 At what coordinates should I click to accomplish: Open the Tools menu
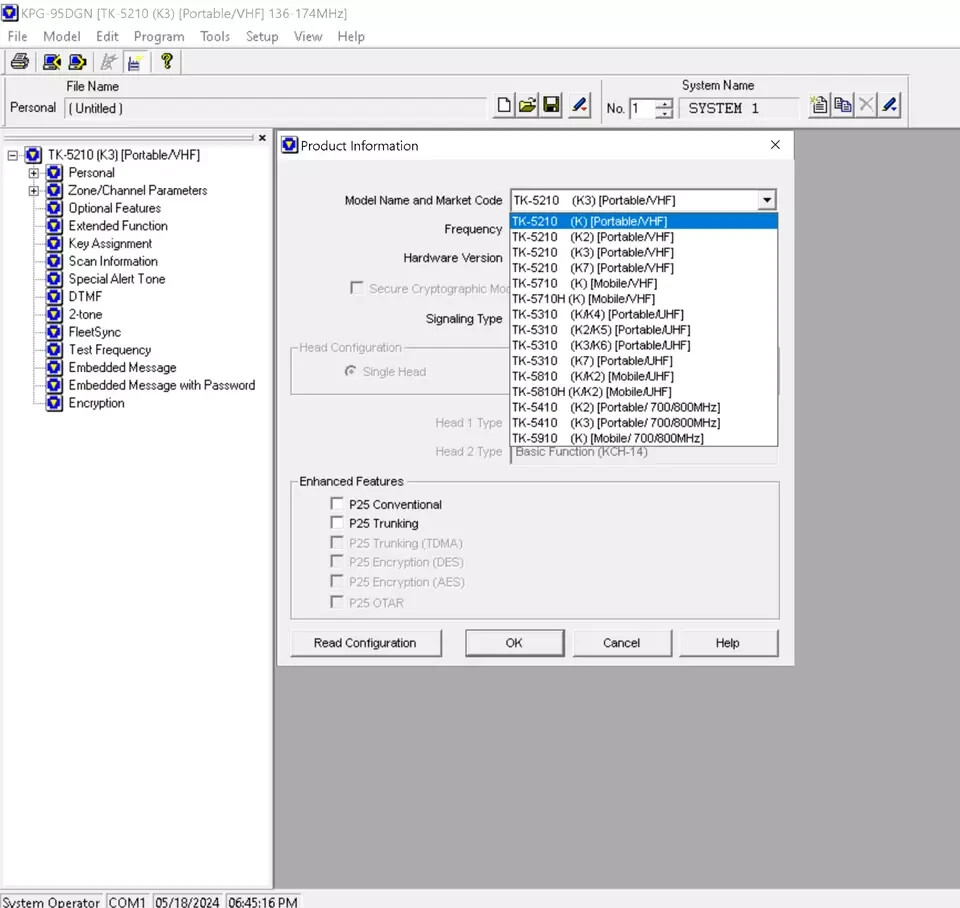[215, 36]
